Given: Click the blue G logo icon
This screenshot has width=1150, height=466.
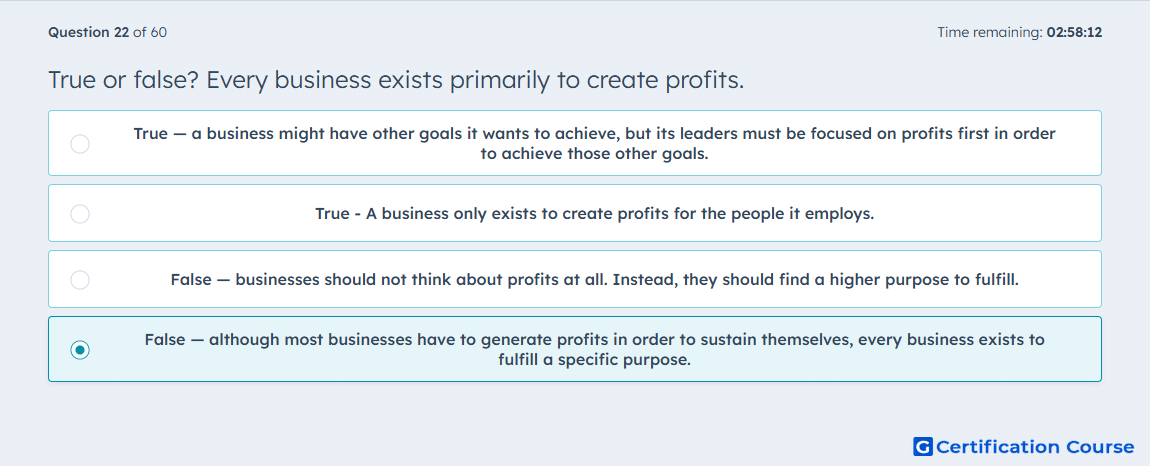Looking at the screenshot, I should click(923, 446).
